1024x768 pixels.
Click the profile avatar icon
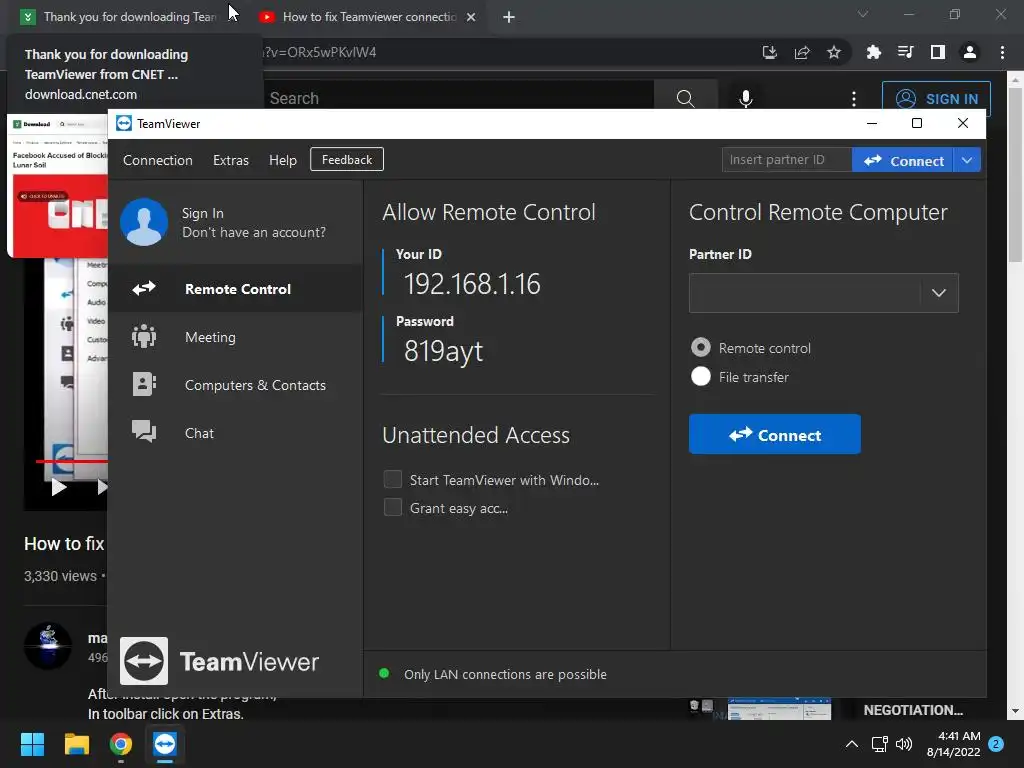(144, 222)
